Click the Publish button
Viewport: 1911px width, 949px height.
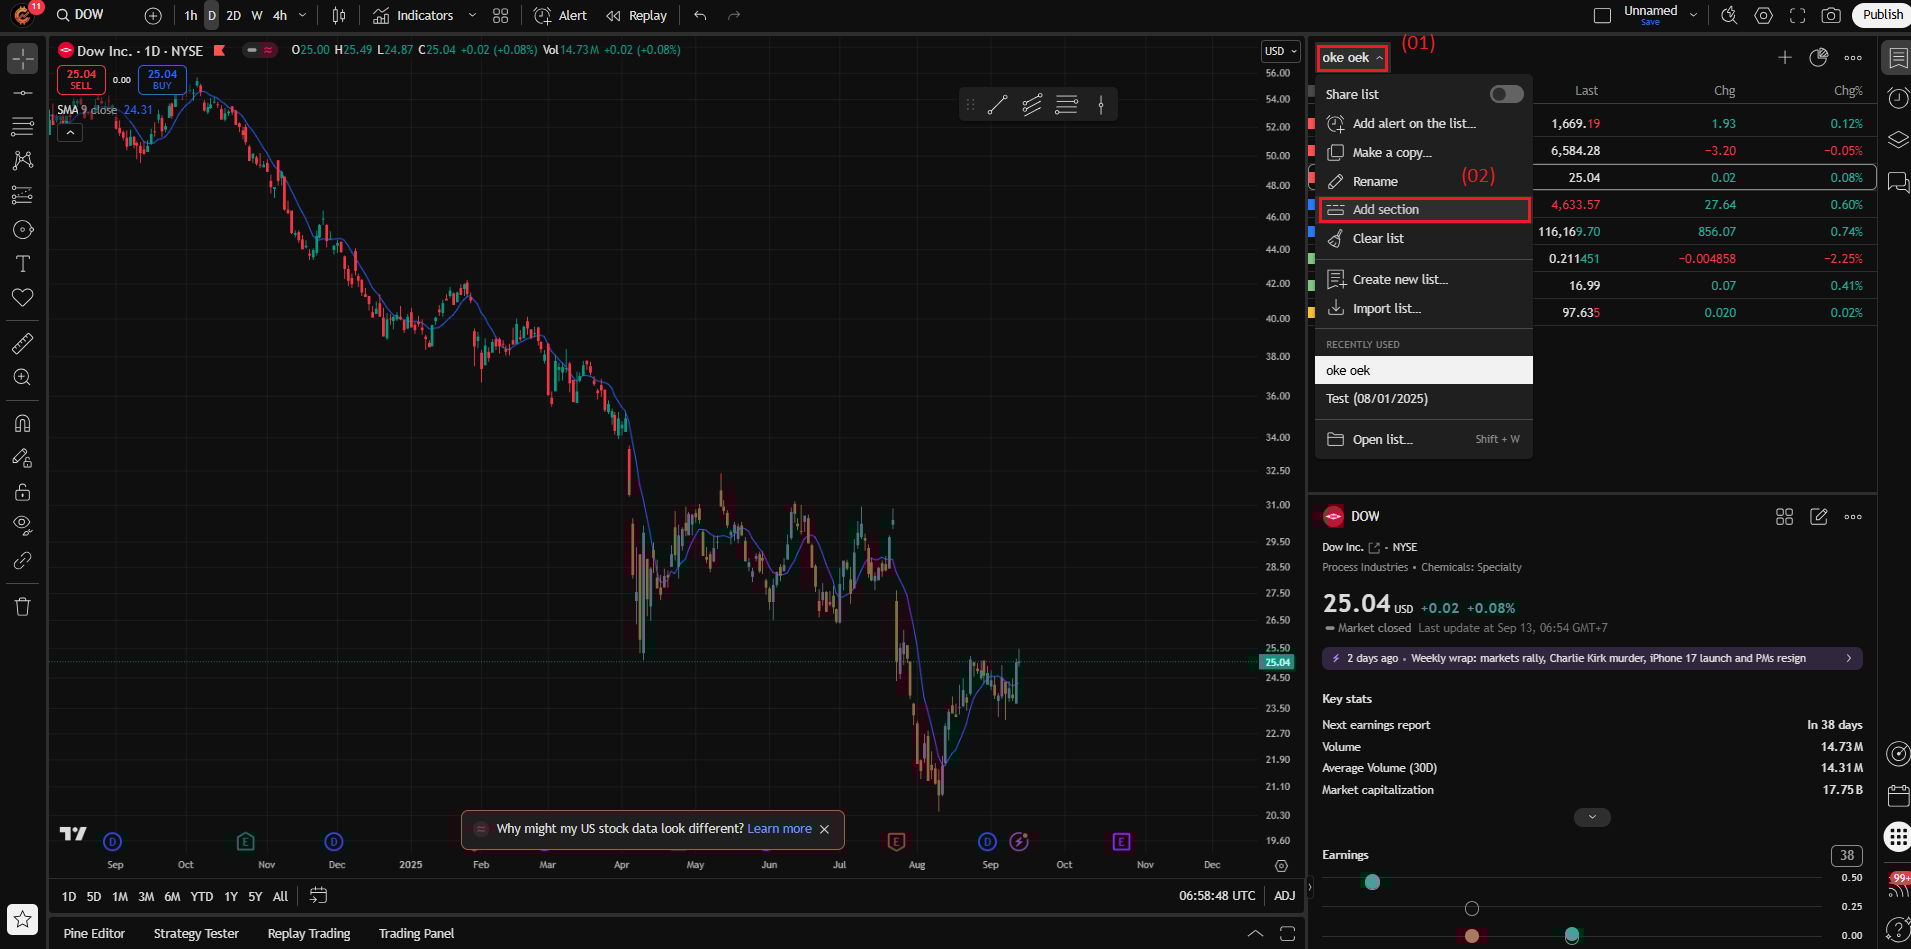tap(1882, 15)
